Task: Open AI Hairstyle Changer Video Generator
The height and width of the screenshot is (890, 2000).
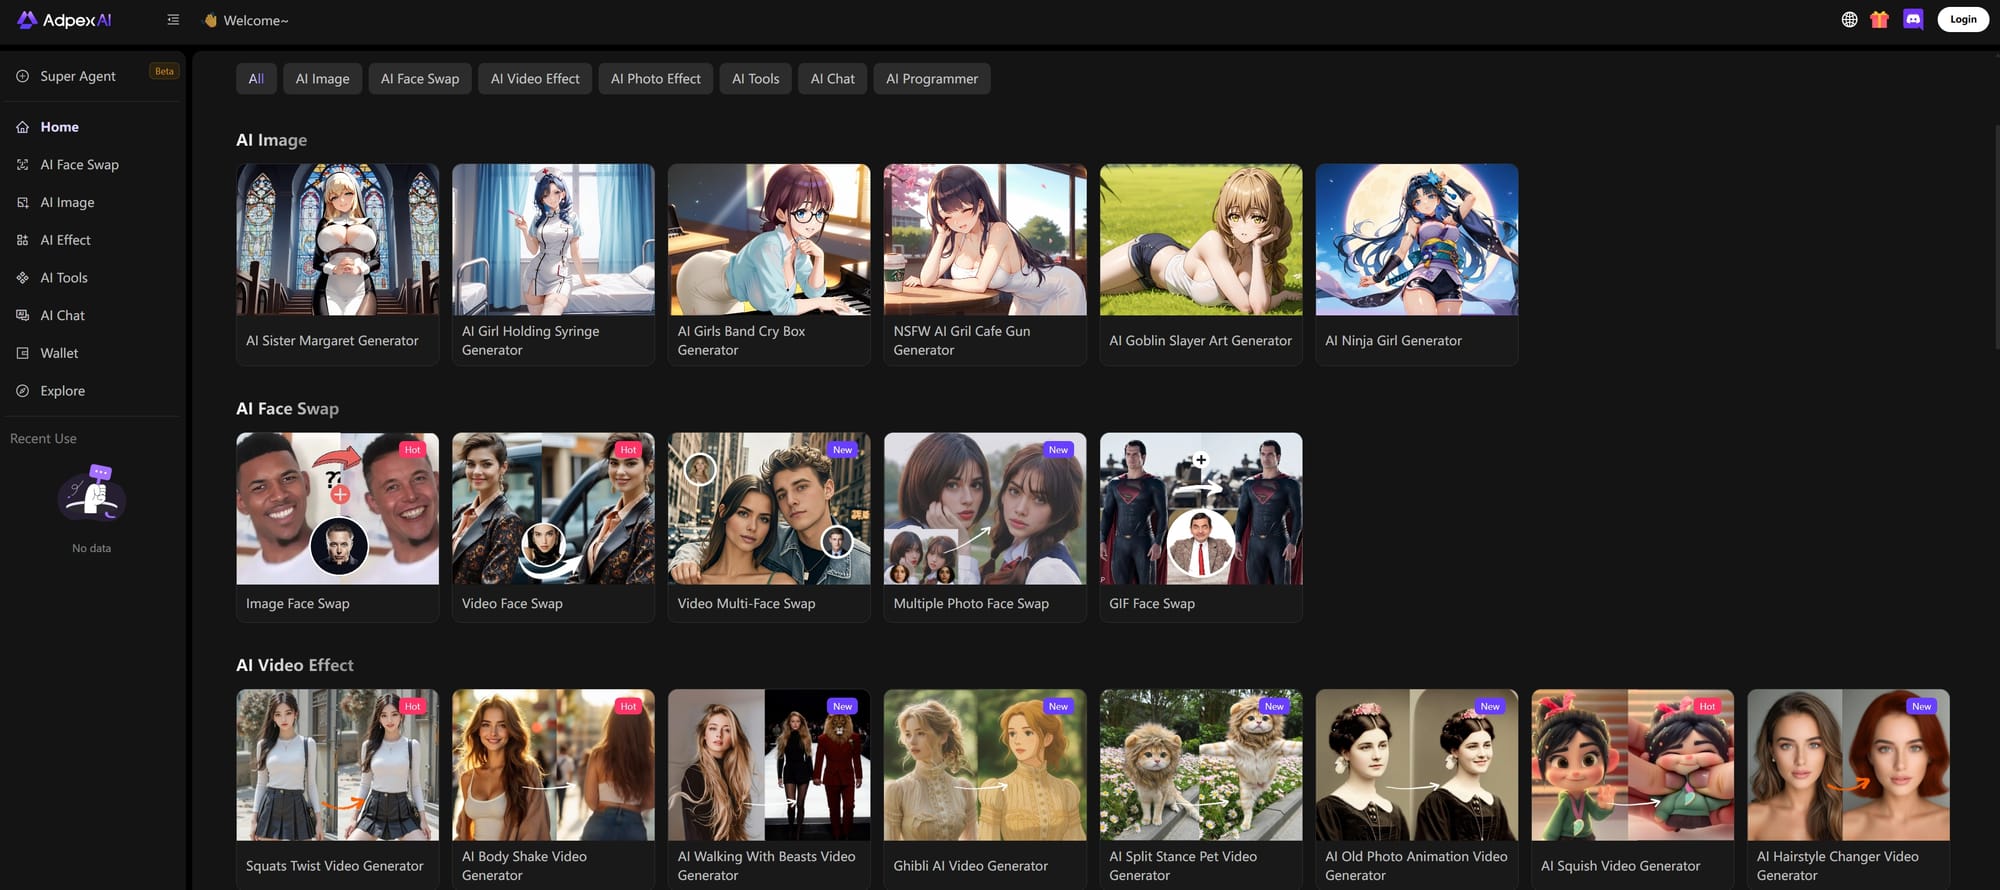Action: click(1849, 788)
